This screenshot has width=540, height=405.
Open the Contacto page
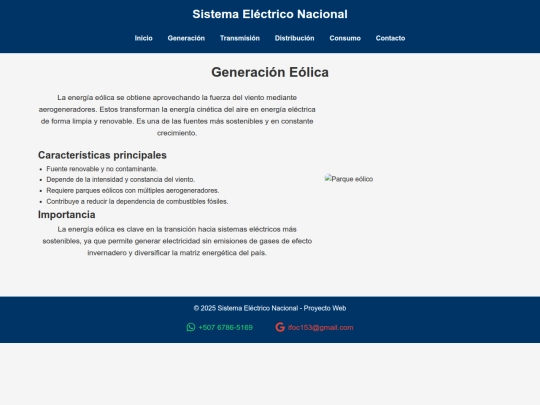[x=390, y=38]
